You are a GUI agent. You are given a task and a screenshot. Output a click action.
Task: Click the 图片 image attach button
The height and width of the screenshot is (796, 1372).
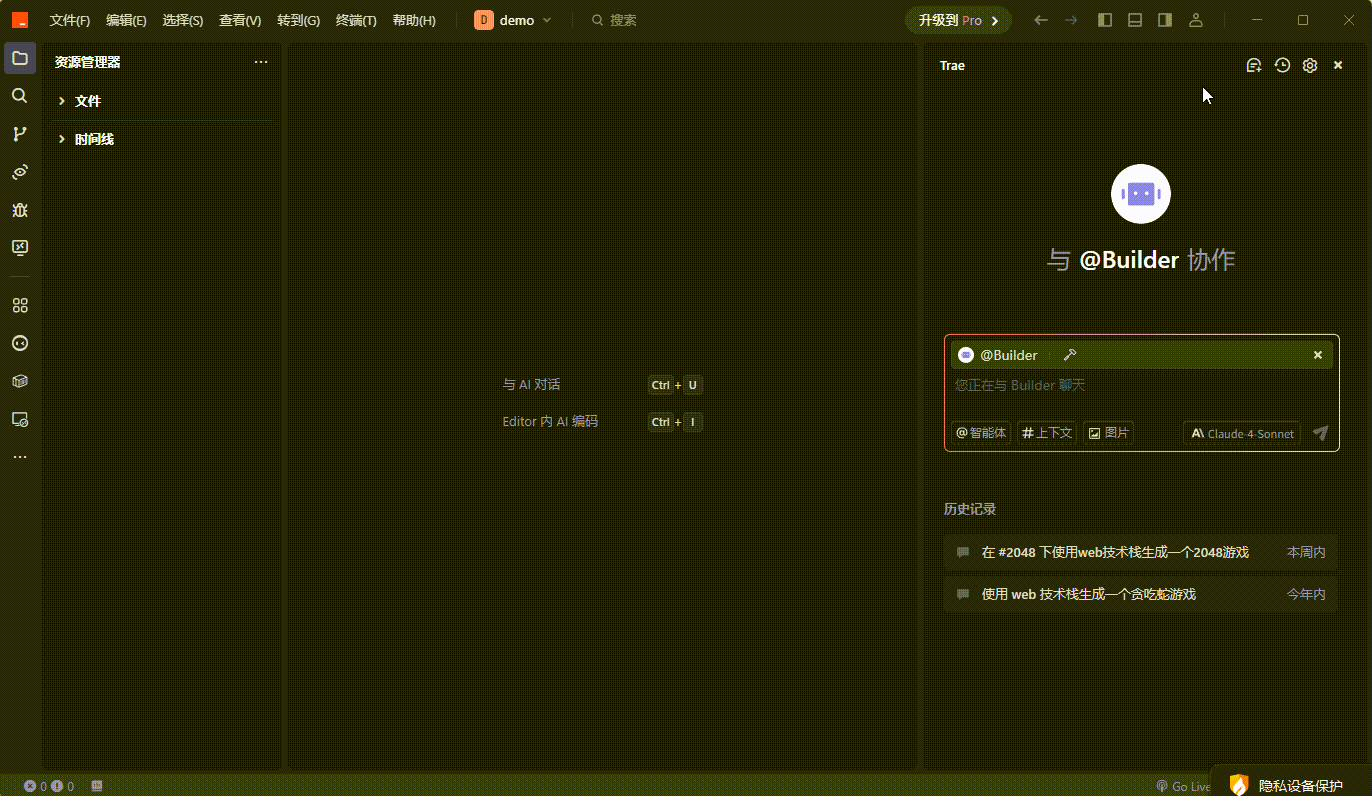[1109, 433]
